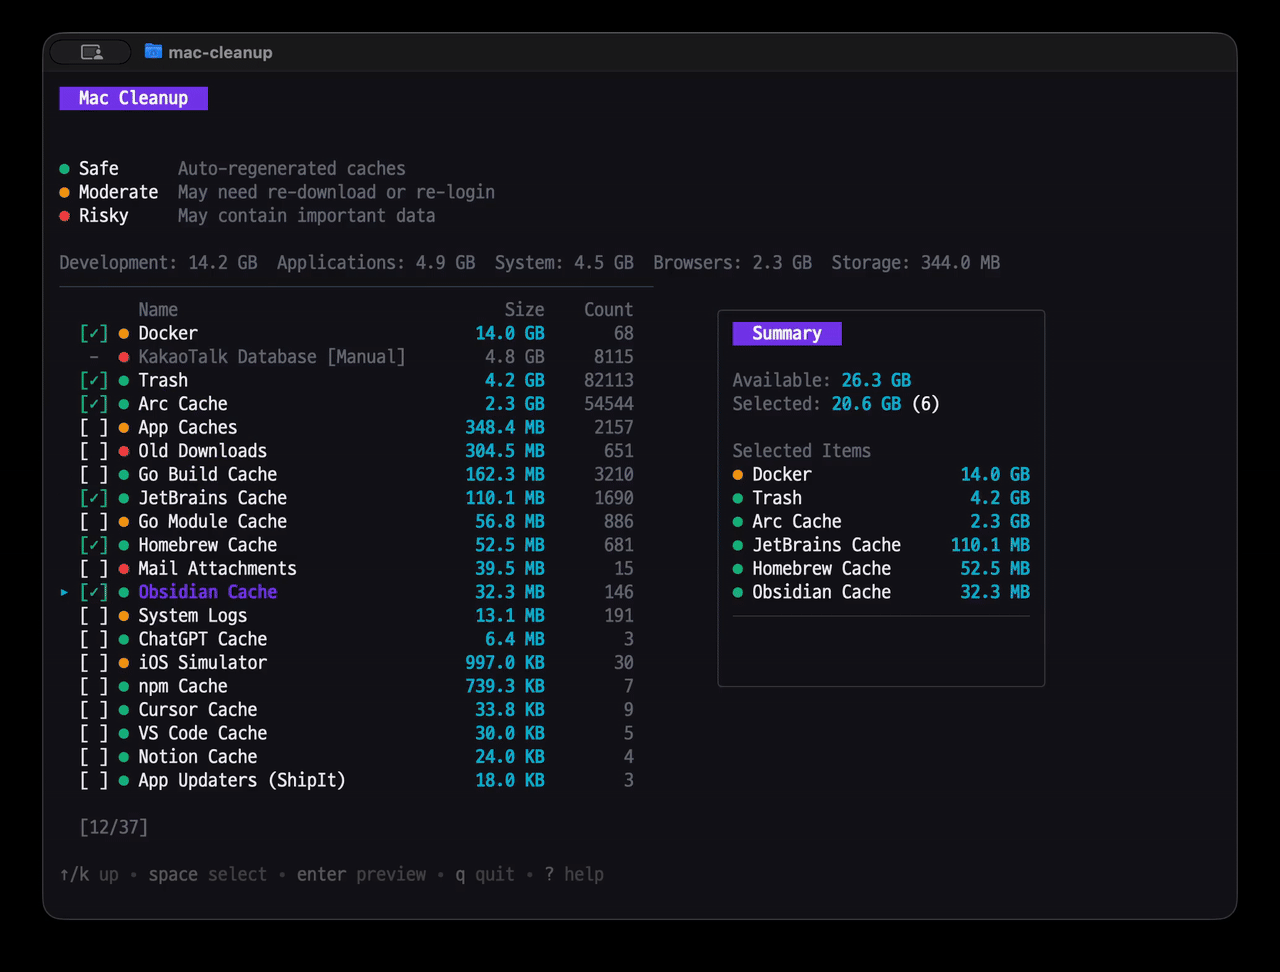Click the Trash entry in Summary panel
1280x972 pixels.
[881, 498]
